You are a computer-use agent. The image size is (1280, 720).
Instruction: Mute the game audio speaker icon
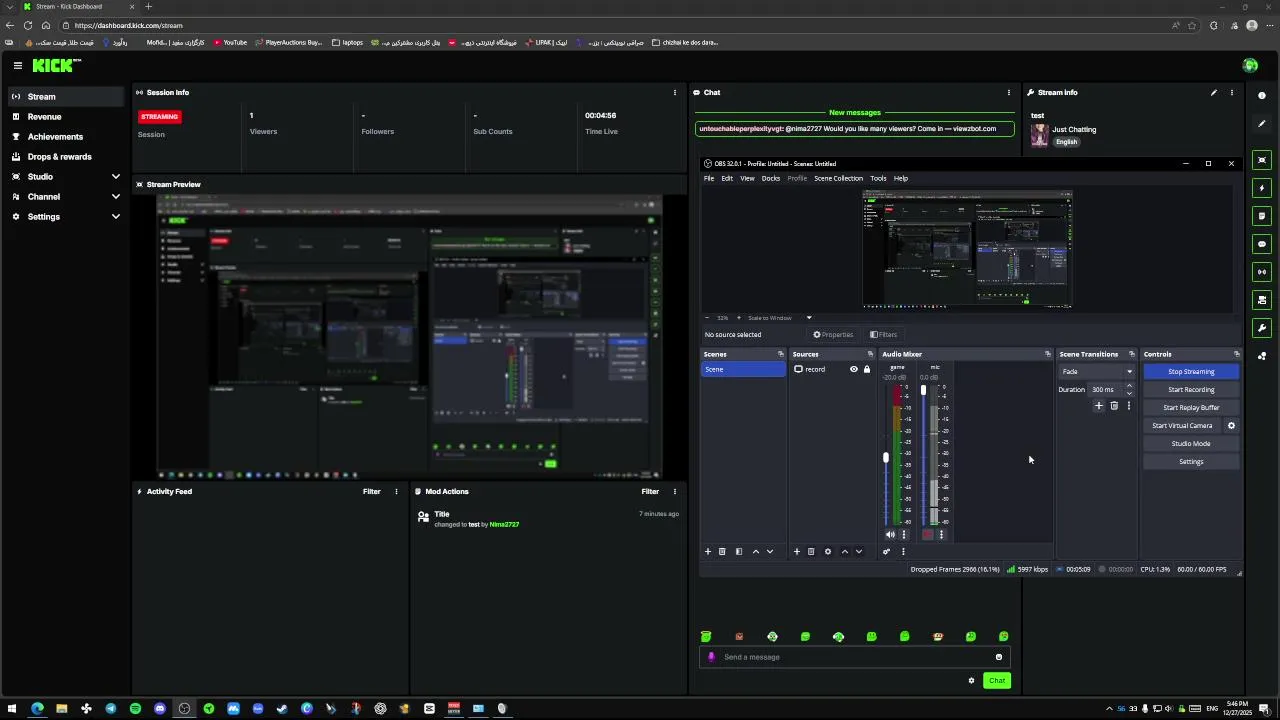click(890, 535)
